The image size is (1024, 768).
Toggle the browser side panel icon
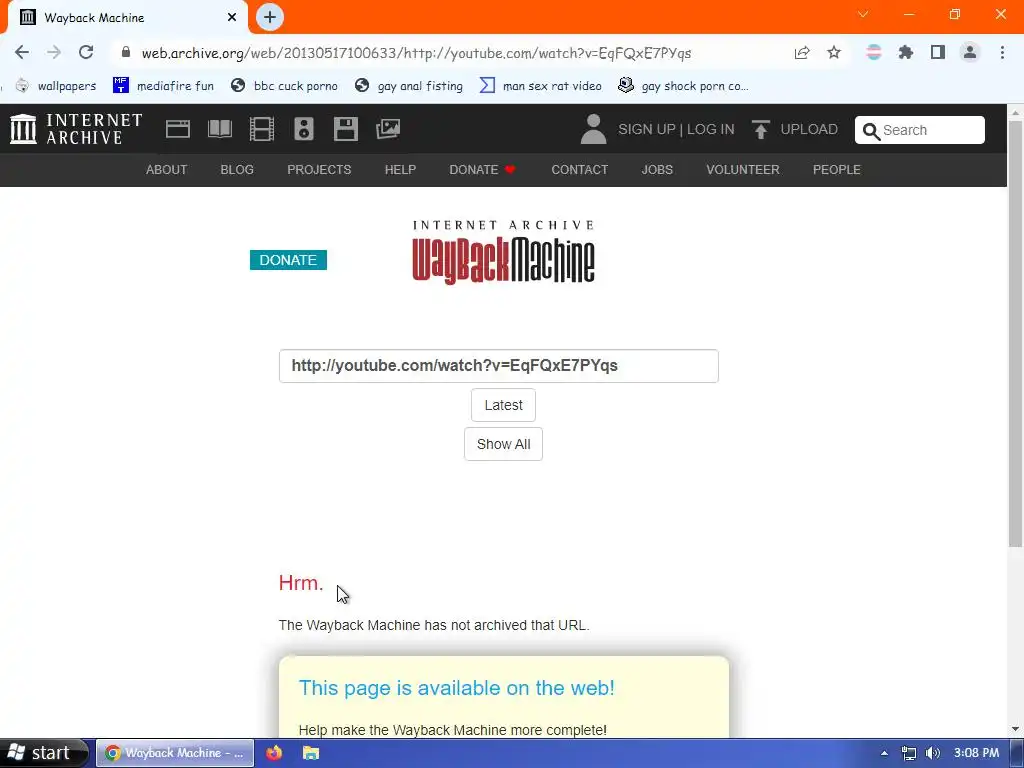938,53
